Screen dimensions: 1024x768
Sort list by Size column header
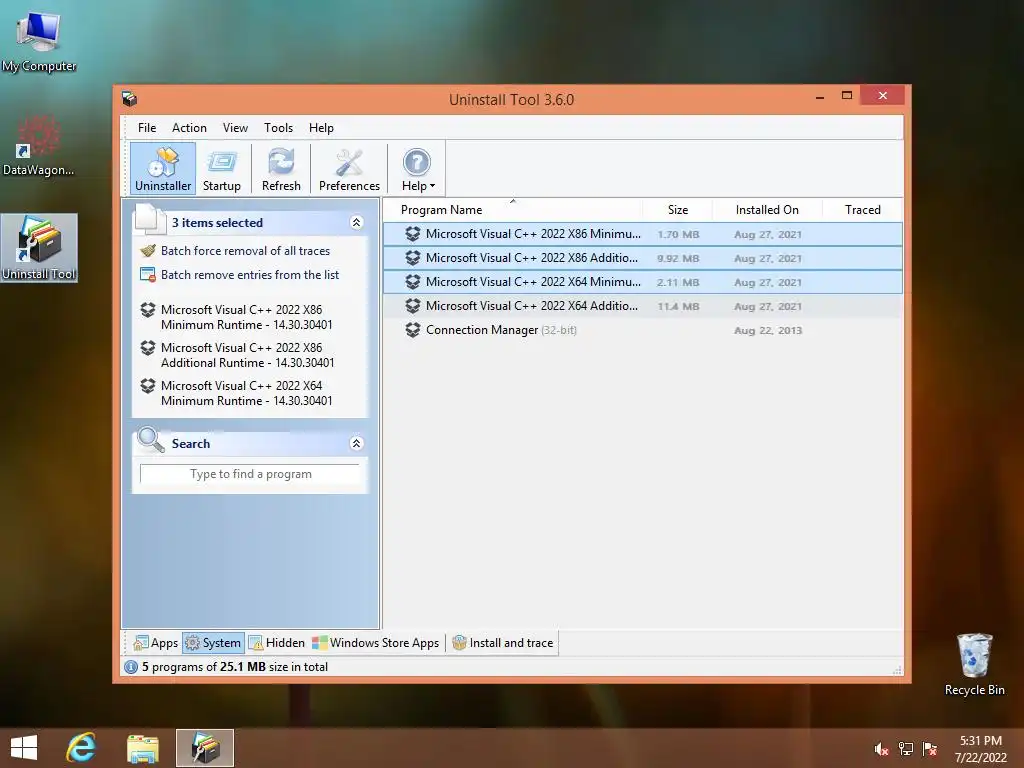[678, 210]
